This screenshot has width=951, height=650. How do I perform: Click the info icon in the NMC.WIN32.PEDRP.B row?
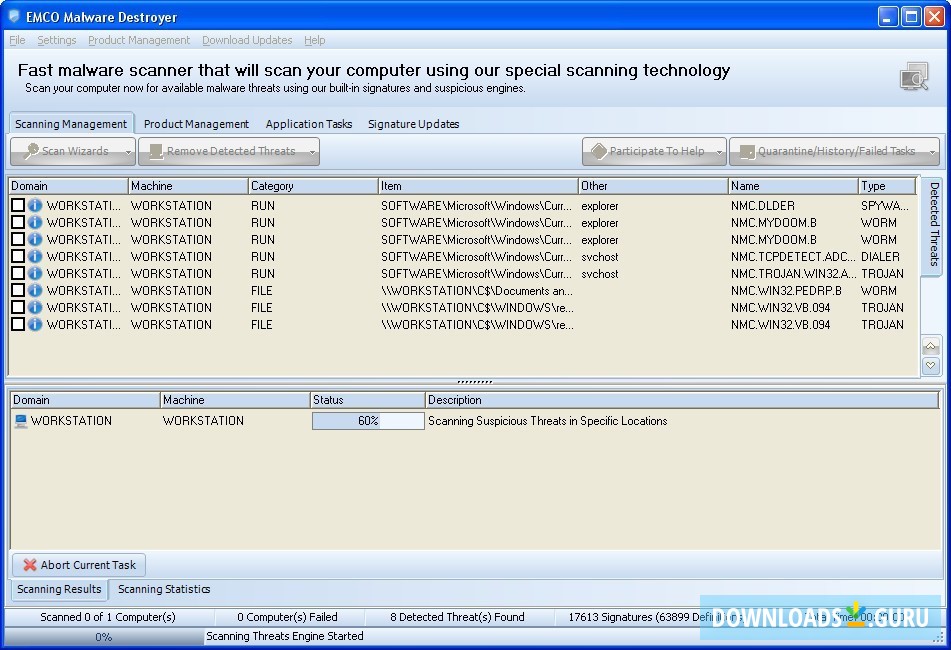point(35,290)
